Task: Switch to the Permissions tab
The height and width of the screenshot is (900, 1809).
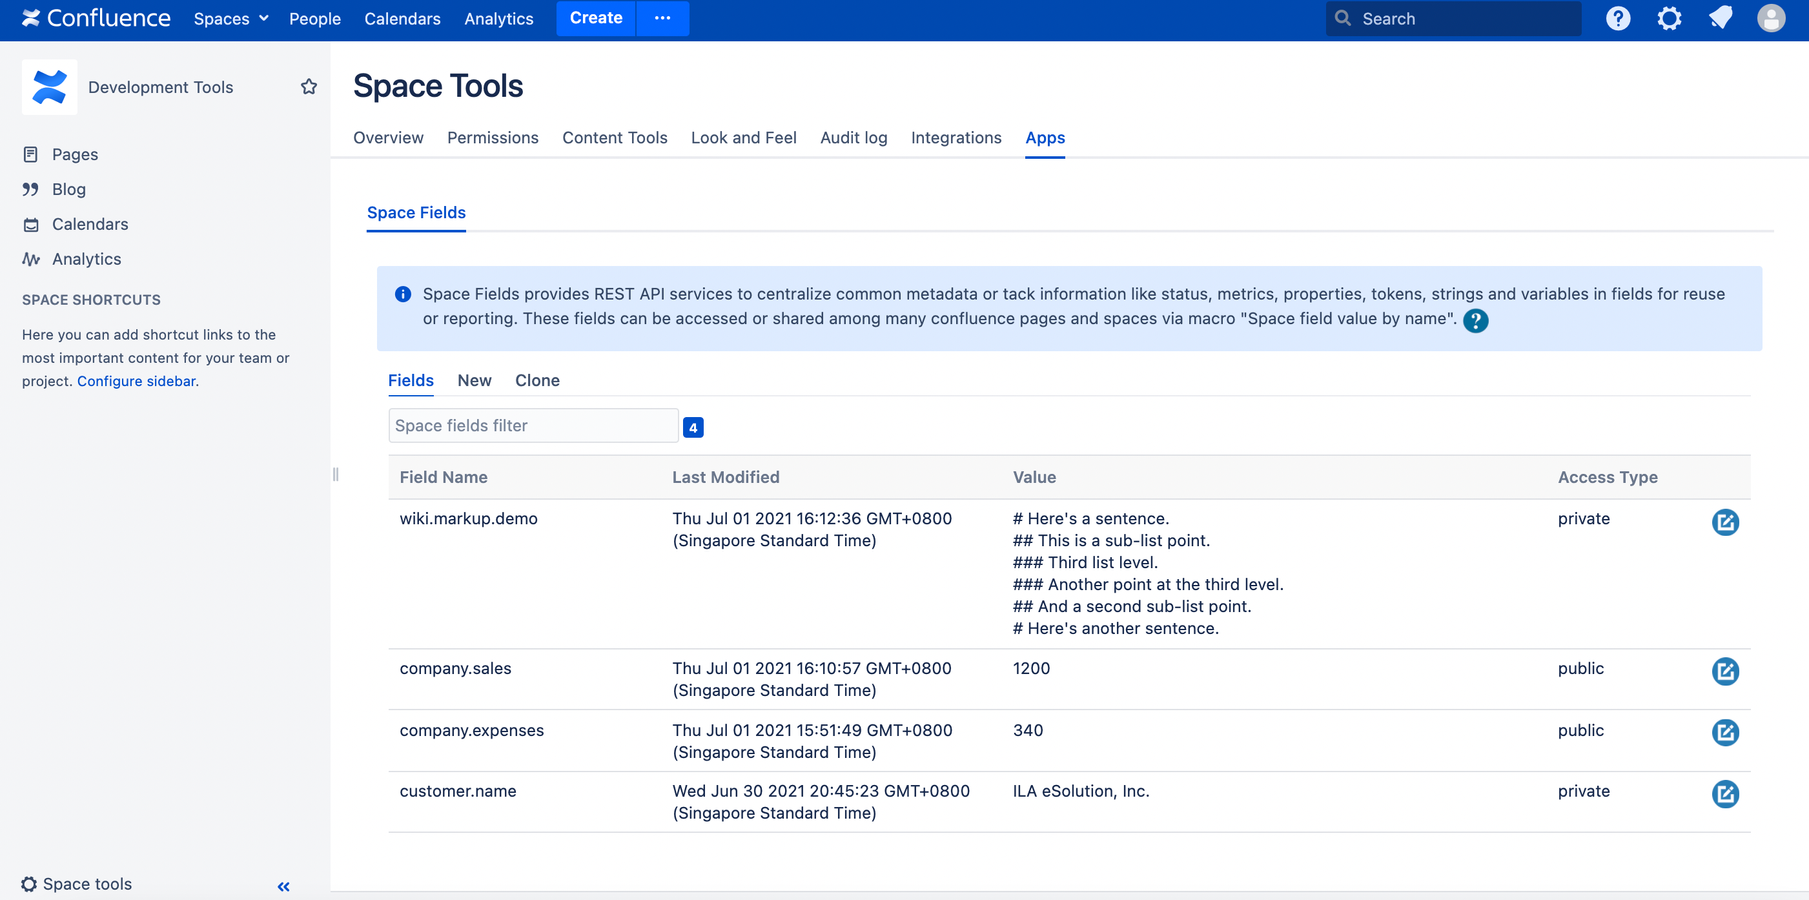Action: (x=493, y=138)
